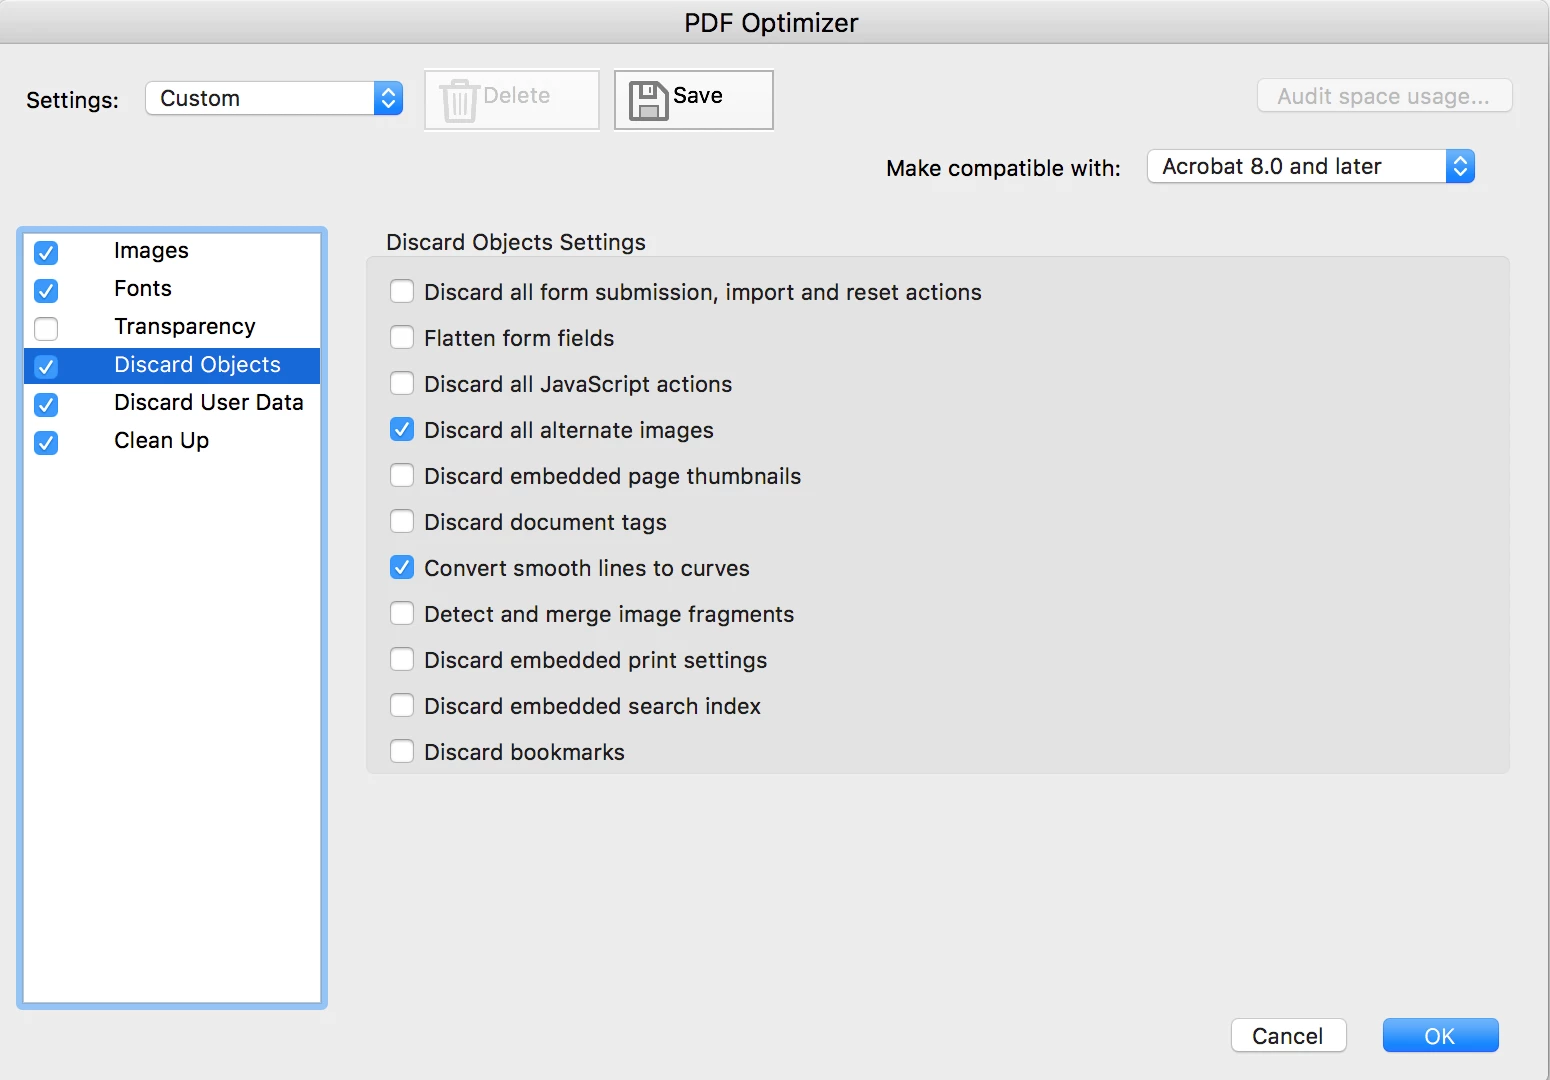Check the Discard bookmarks option
This screenshot has width=1550, height=1080.
click(x=402, y=751)
